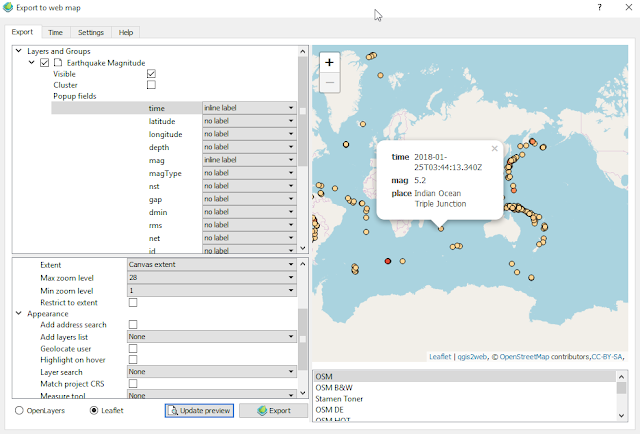The width and height of the screenshot is (640, 434).
Task: Enable Add address search
Action: [x=133, y=324]
